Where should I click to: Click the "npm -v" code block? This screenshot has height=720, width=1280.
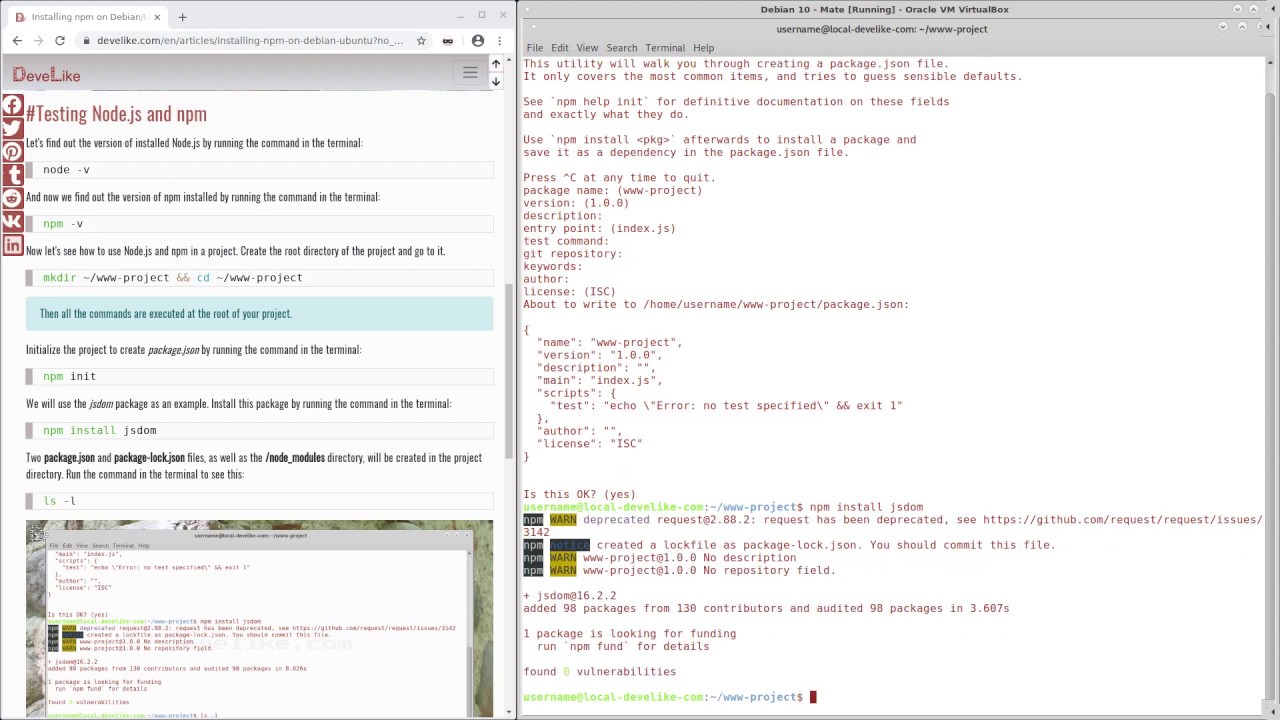pos(260,224)
